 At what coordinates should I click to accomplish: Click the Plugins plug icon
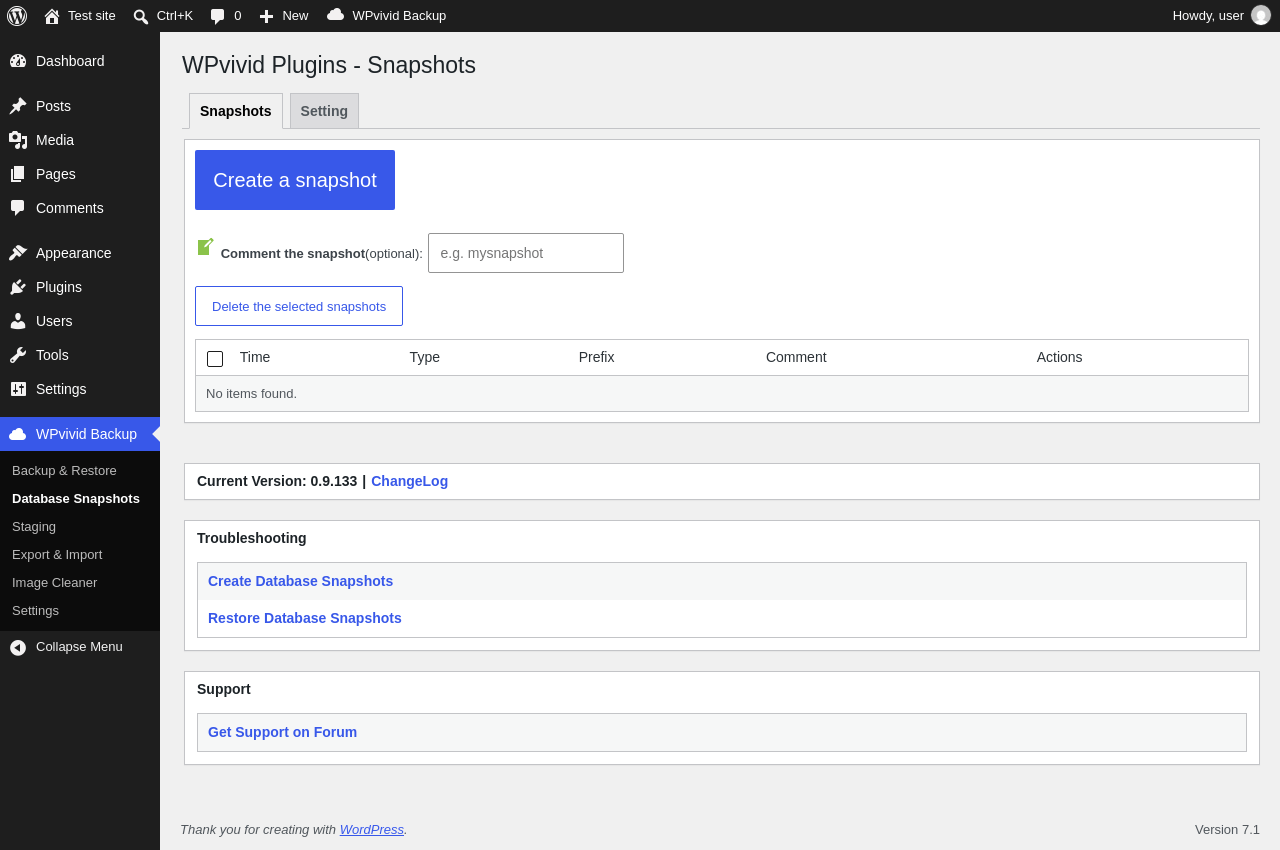pos(18,287)
